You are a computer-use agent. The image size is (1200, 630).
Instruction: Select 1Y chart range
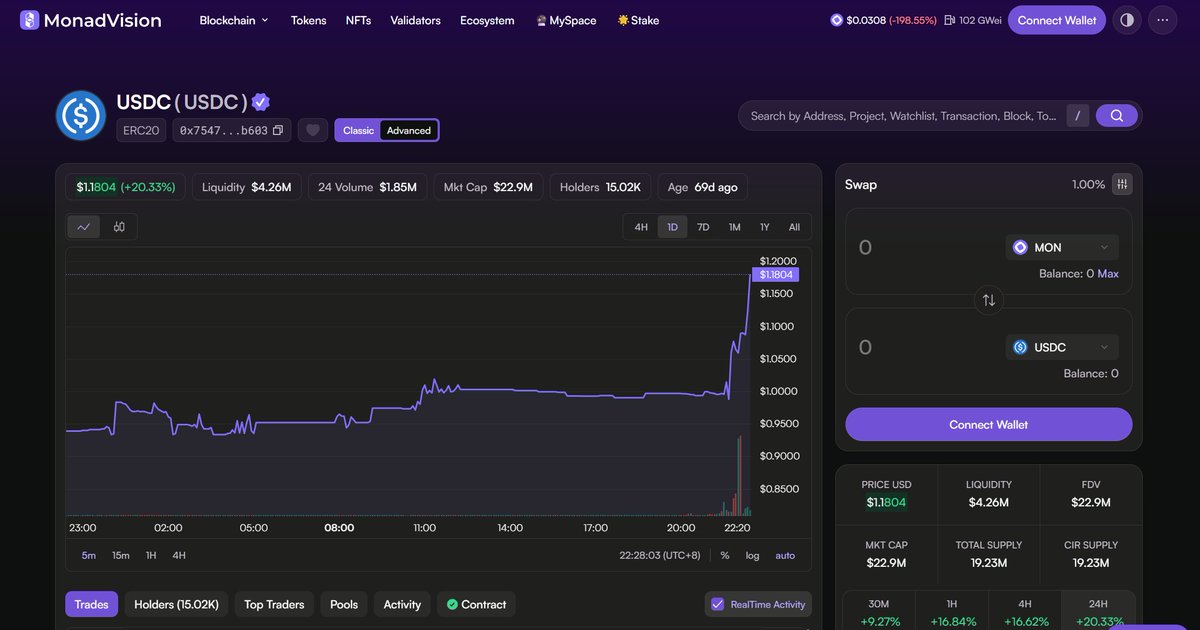pyautogui.click(x=764, y=227)
